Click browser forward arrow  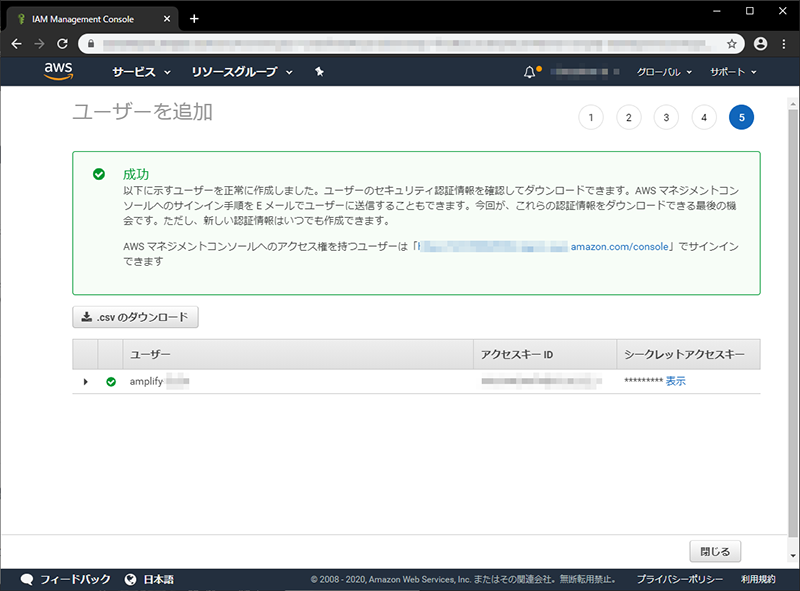click(x=39, y=44)
